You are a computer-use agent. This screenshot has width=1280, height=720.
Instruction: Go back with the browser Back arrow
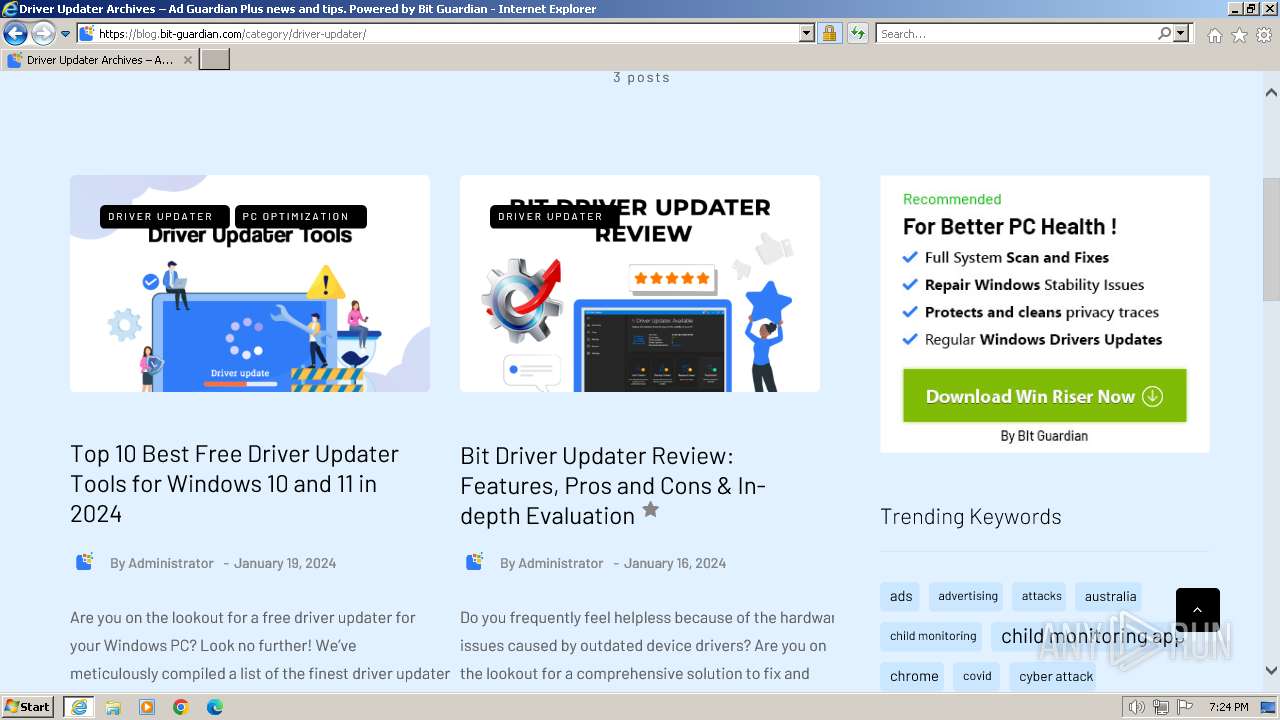(x=15, y=34)
